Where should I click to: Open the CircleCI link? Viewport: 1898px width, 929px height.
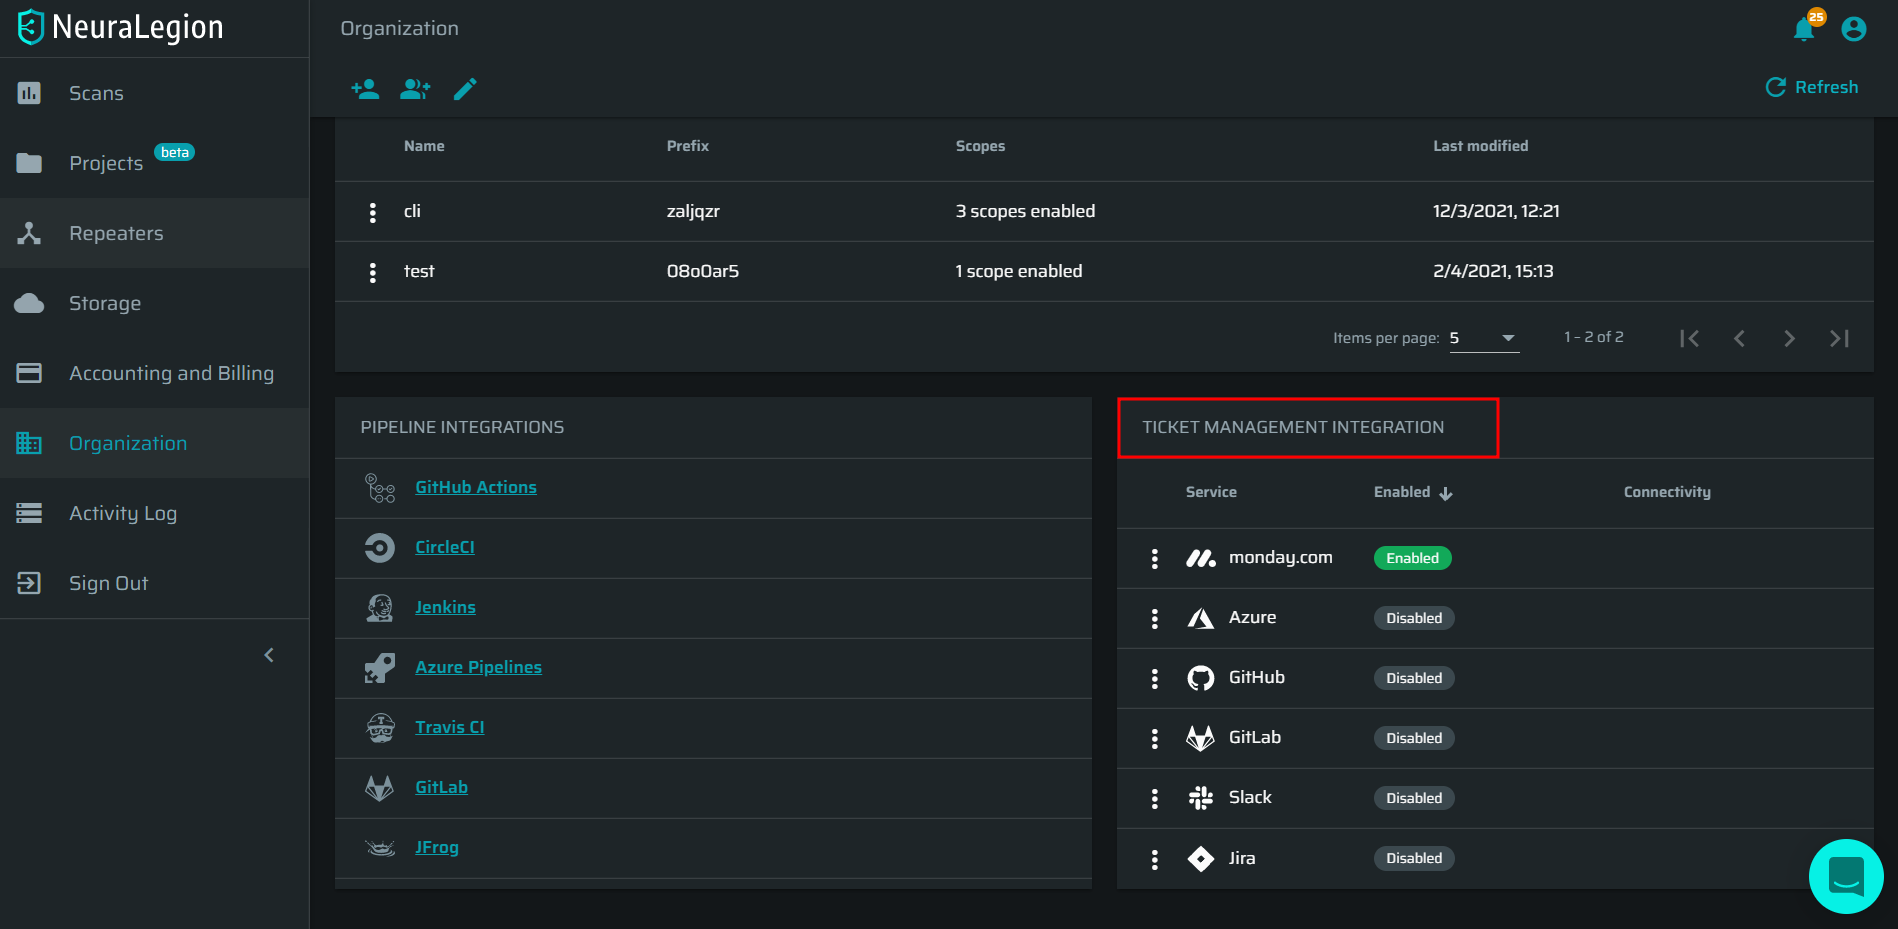coord(445,547)
